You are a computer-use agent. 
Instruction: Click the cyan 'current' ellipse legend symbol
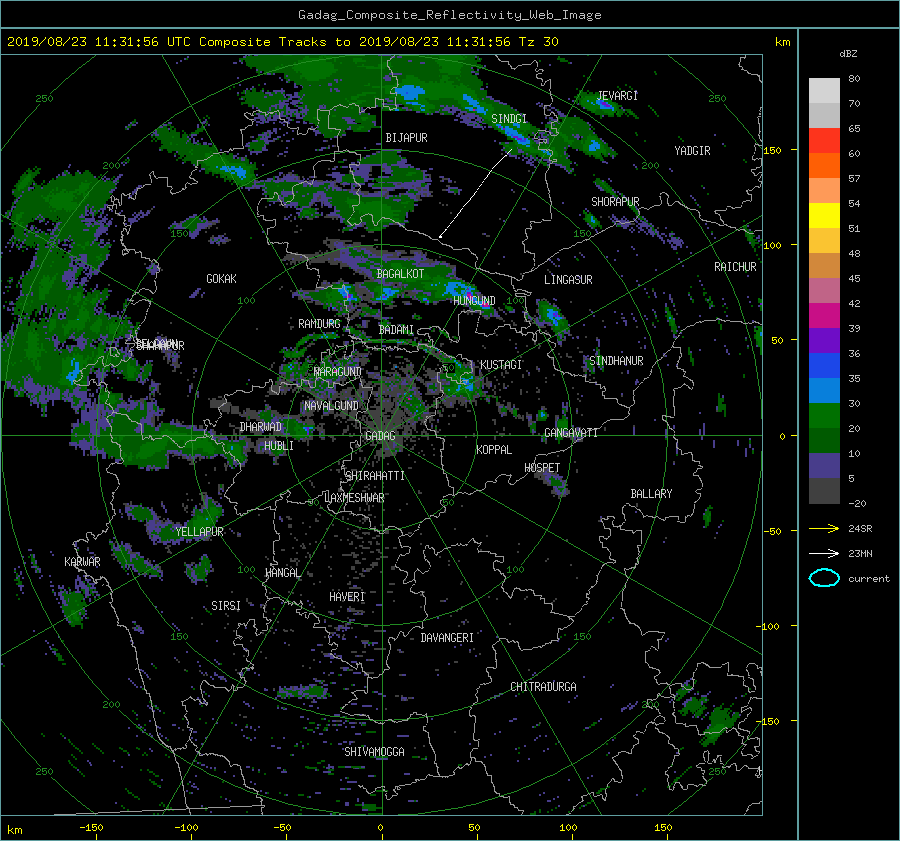click(824, 578)
